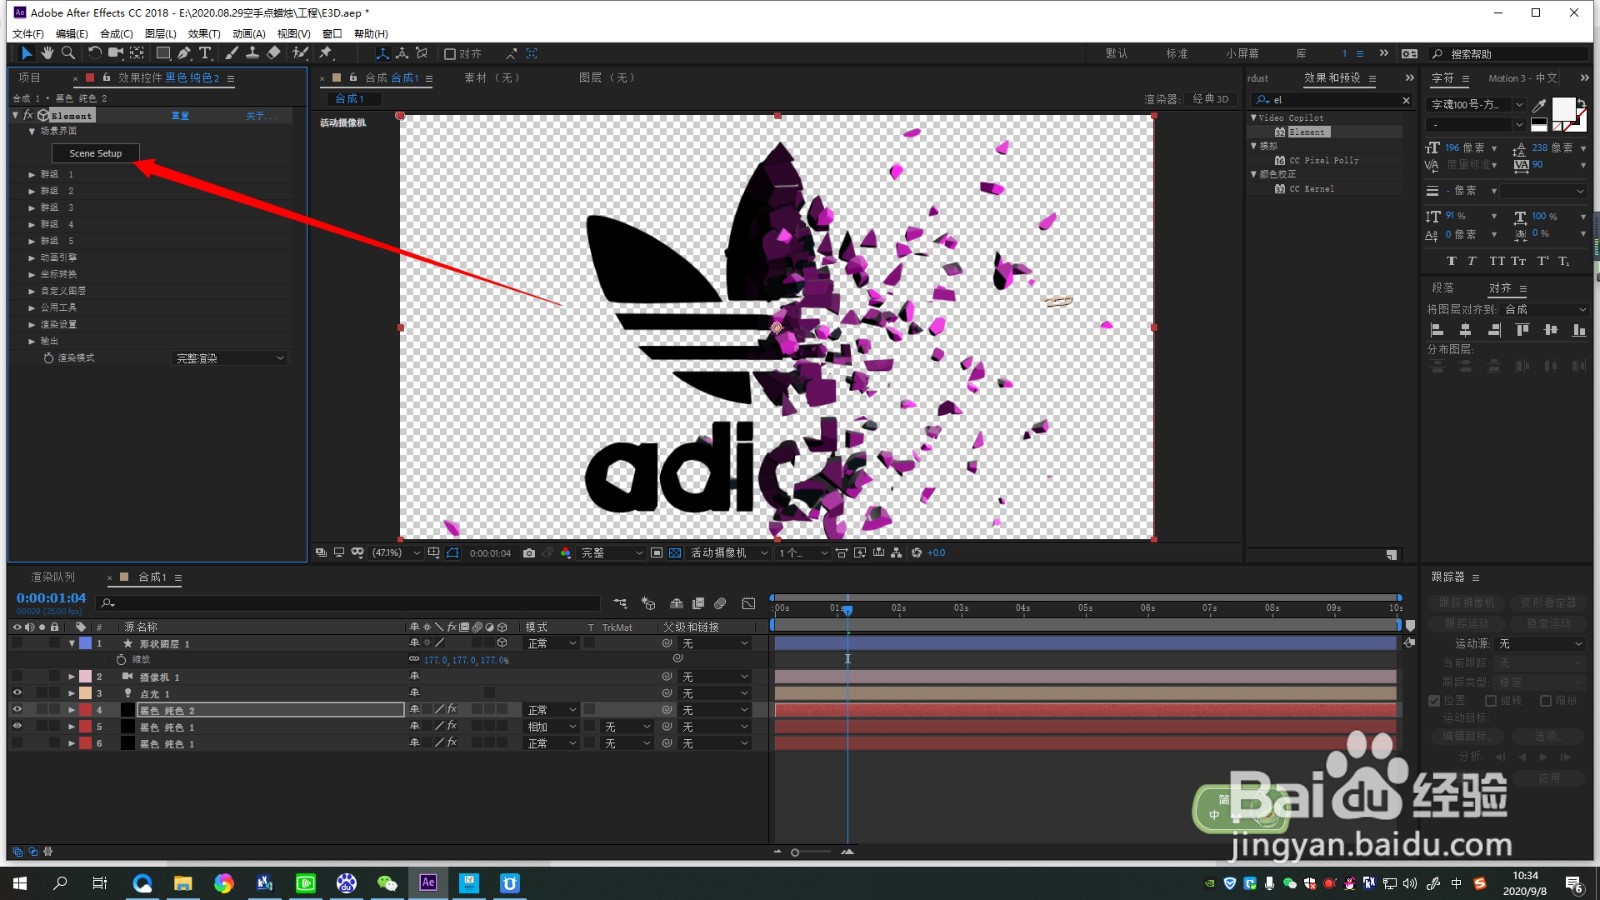Toggle the Element effect fx switch
Screen dimensions: 1600x900
(x=28, y=116)
